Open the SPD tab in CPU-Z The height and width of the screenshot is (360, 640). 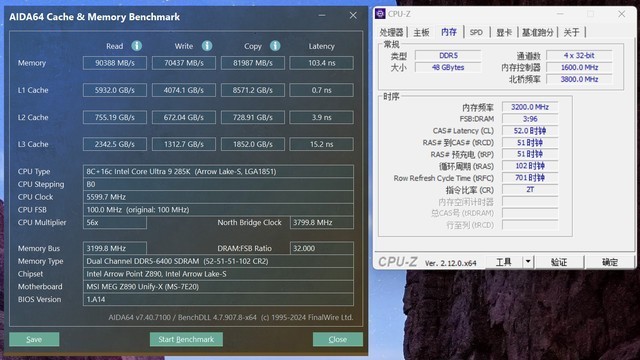(476, 32)
